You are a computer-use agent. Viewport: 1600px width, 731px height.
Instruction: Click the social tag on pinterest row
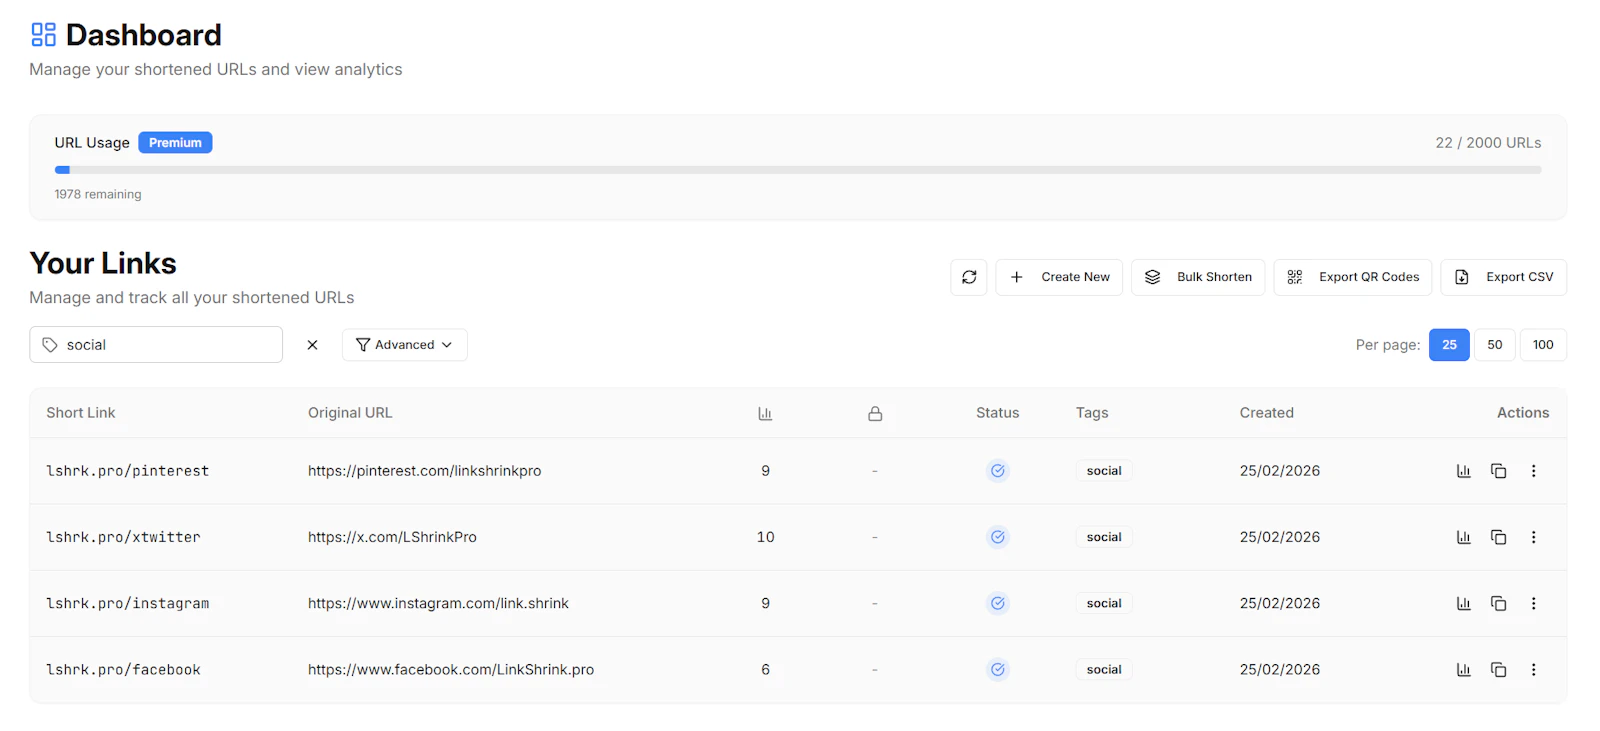pos(1104,471)
